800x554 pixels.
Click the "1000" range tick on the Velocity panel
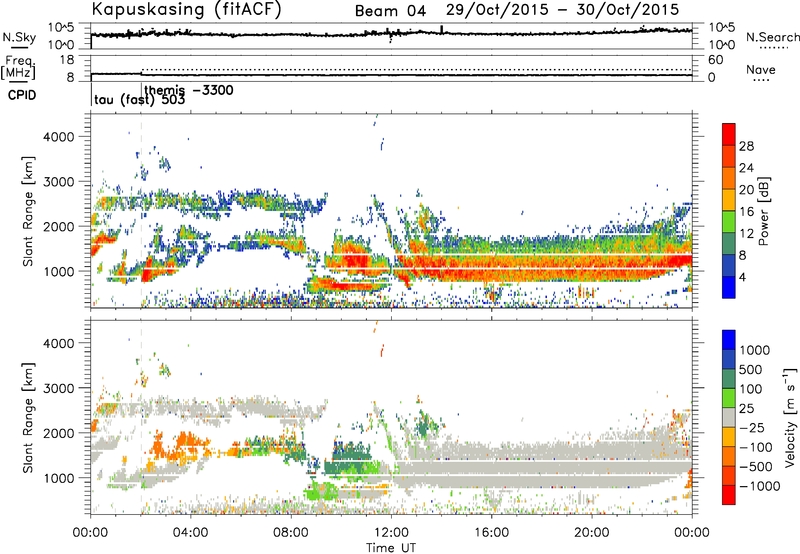[x=58, y=478]
